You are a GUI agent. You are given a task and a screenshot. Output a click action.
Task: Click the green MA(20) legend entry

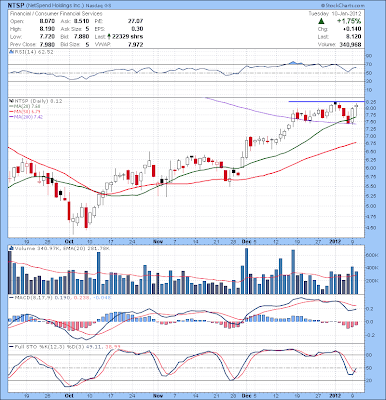(x=26, y=106)
